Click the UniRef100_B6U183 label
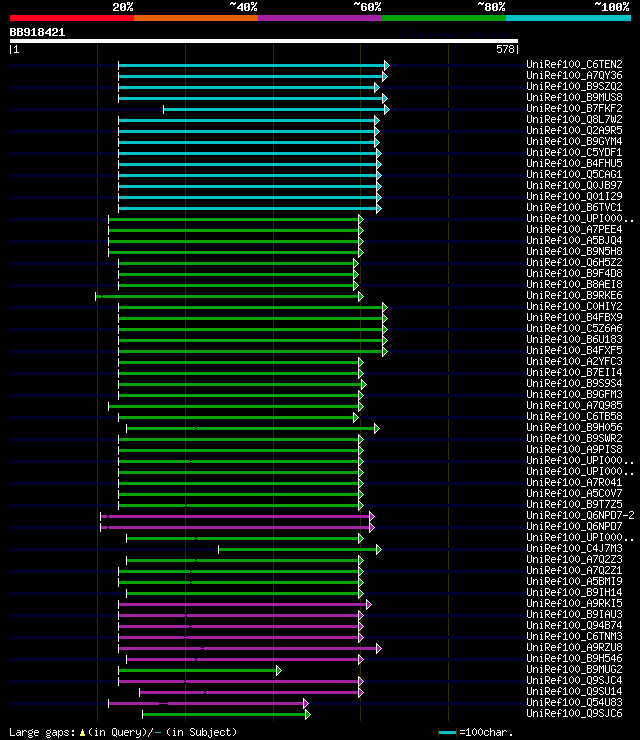Screen dimensions: 640x740 574,339
